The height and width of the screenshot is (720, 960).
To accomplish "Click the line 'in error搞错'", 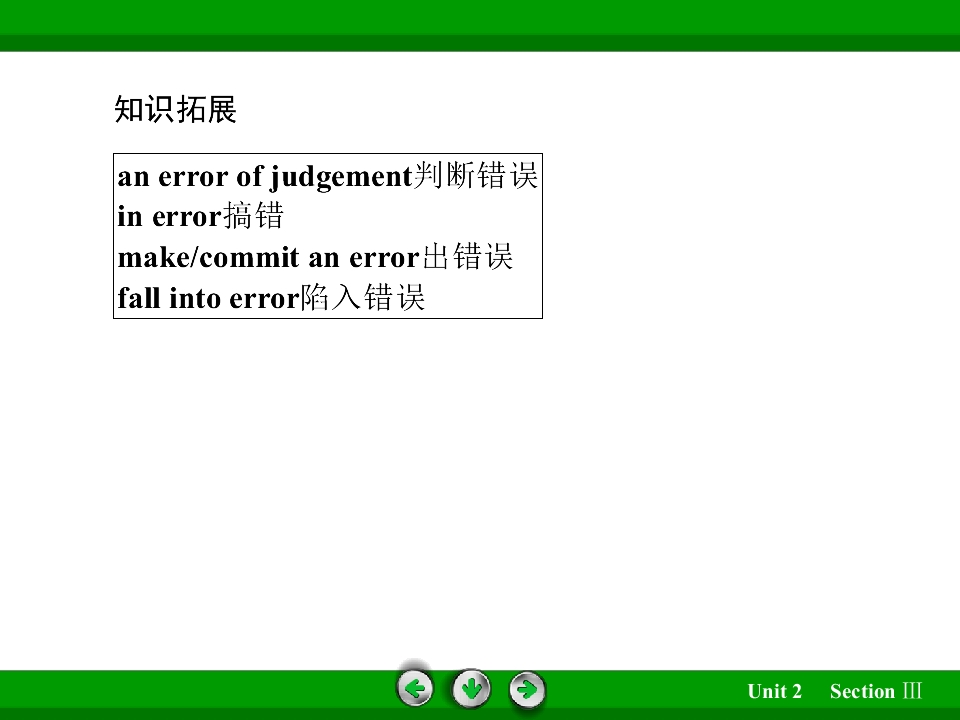I will tap(200, 216).
